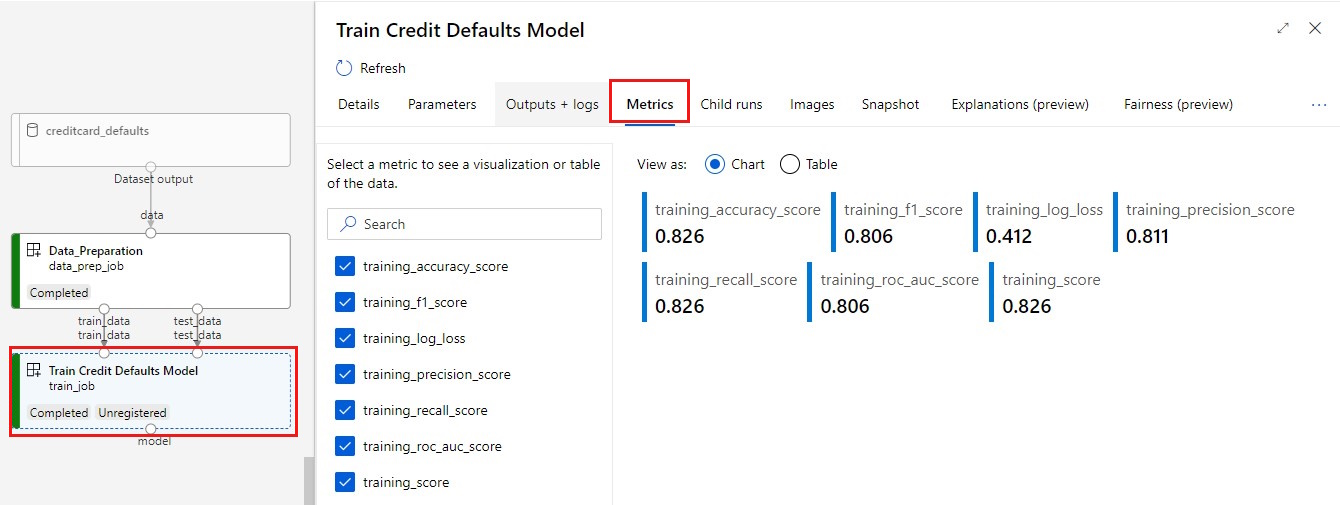Click the Data_Preparation component icon

coord(34,251)
